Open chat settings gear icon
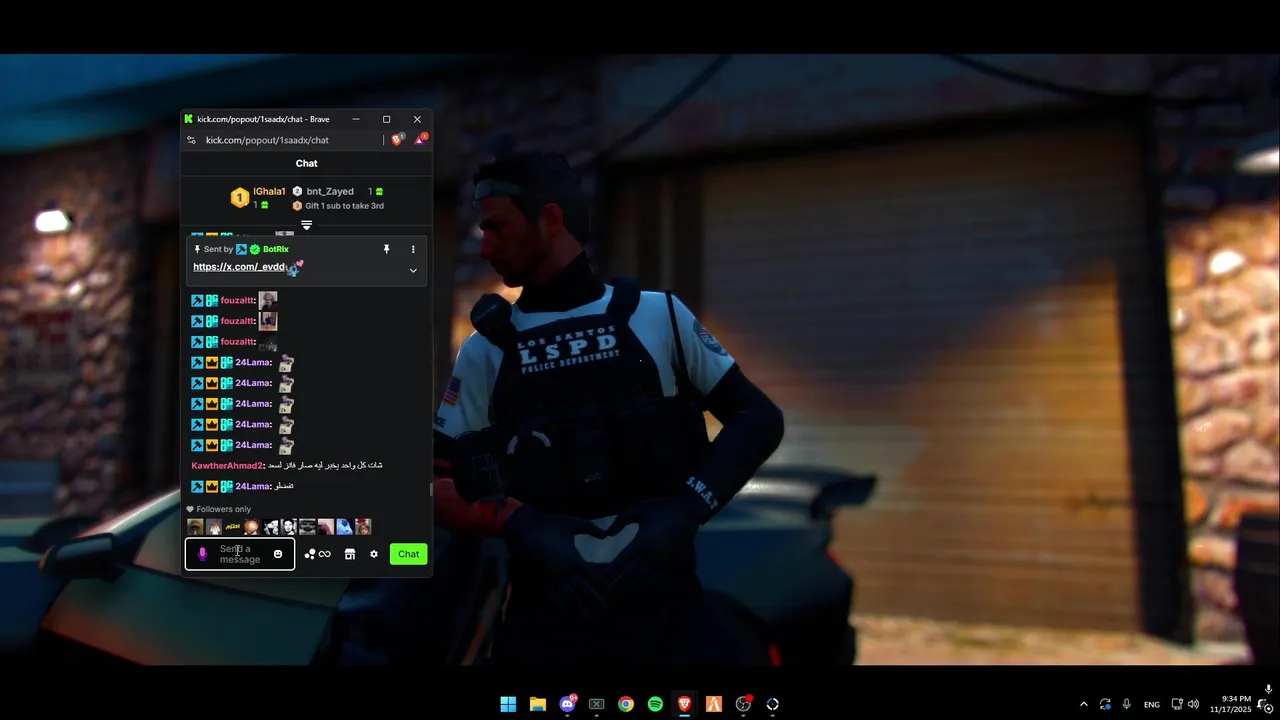 tap(374, 554)
